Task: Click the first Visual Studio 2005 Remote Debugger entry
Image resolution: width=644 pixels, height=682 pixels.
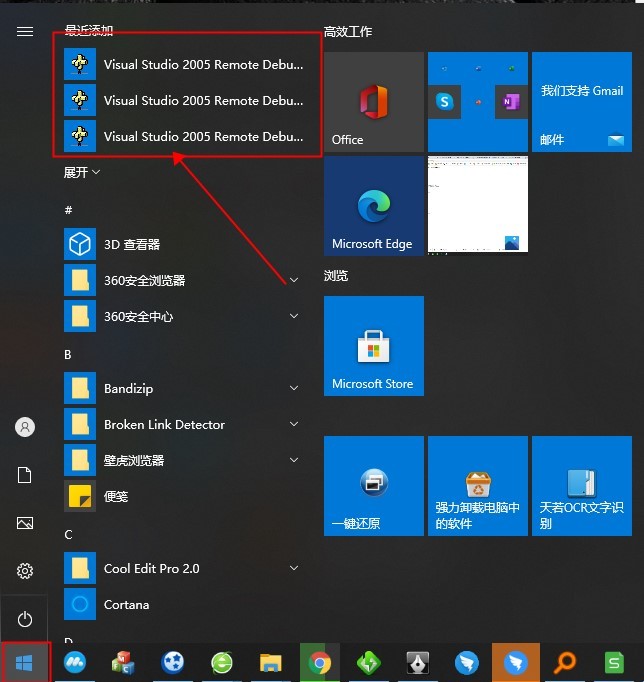Action: pyautogui.click(x=190, y=64)
